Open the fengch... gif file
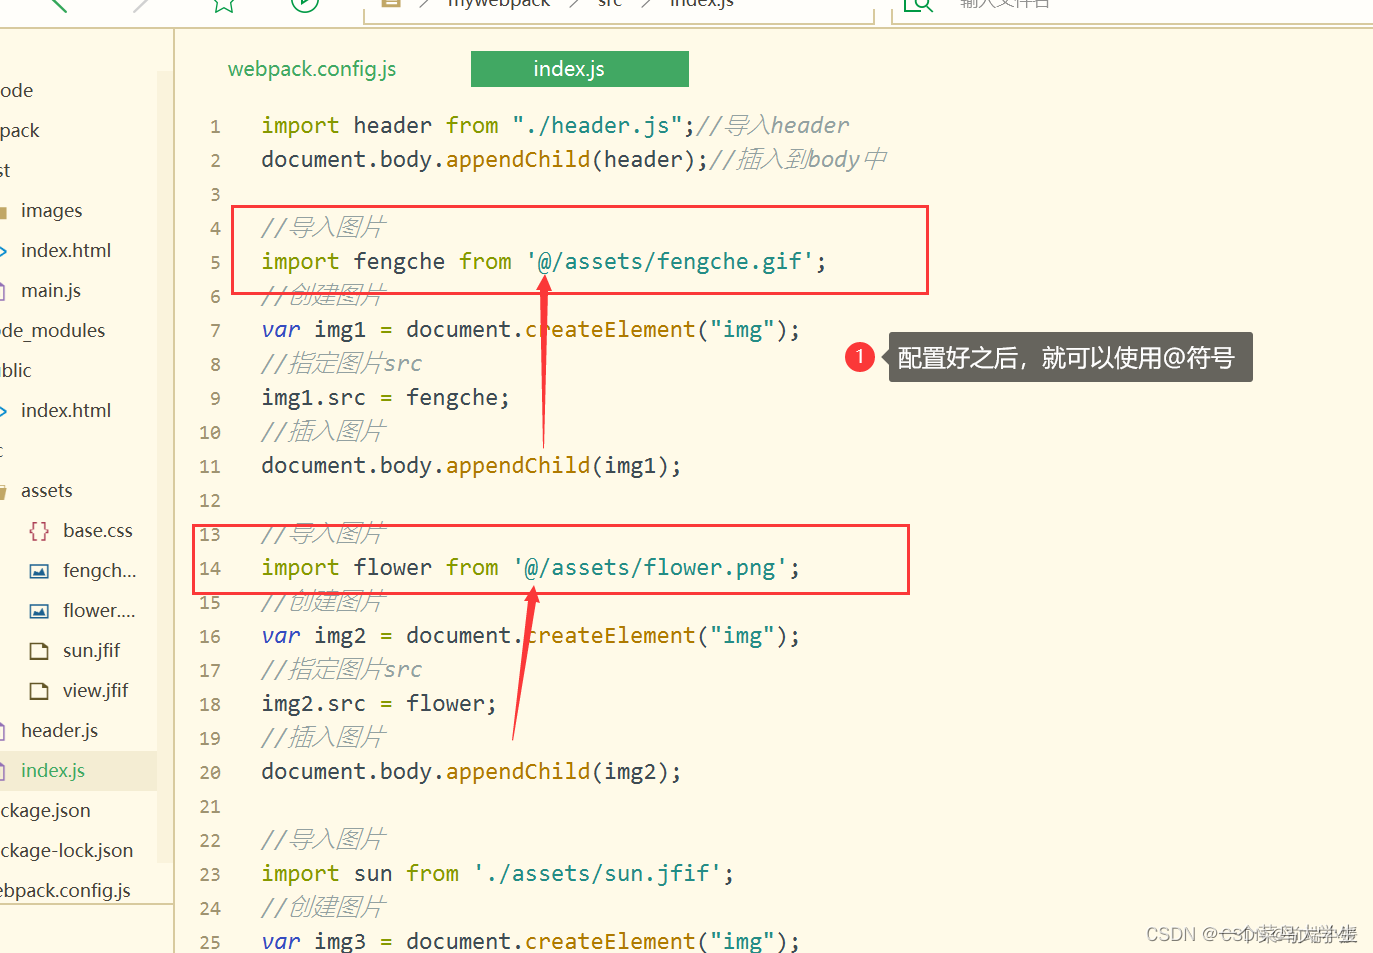 99,571
